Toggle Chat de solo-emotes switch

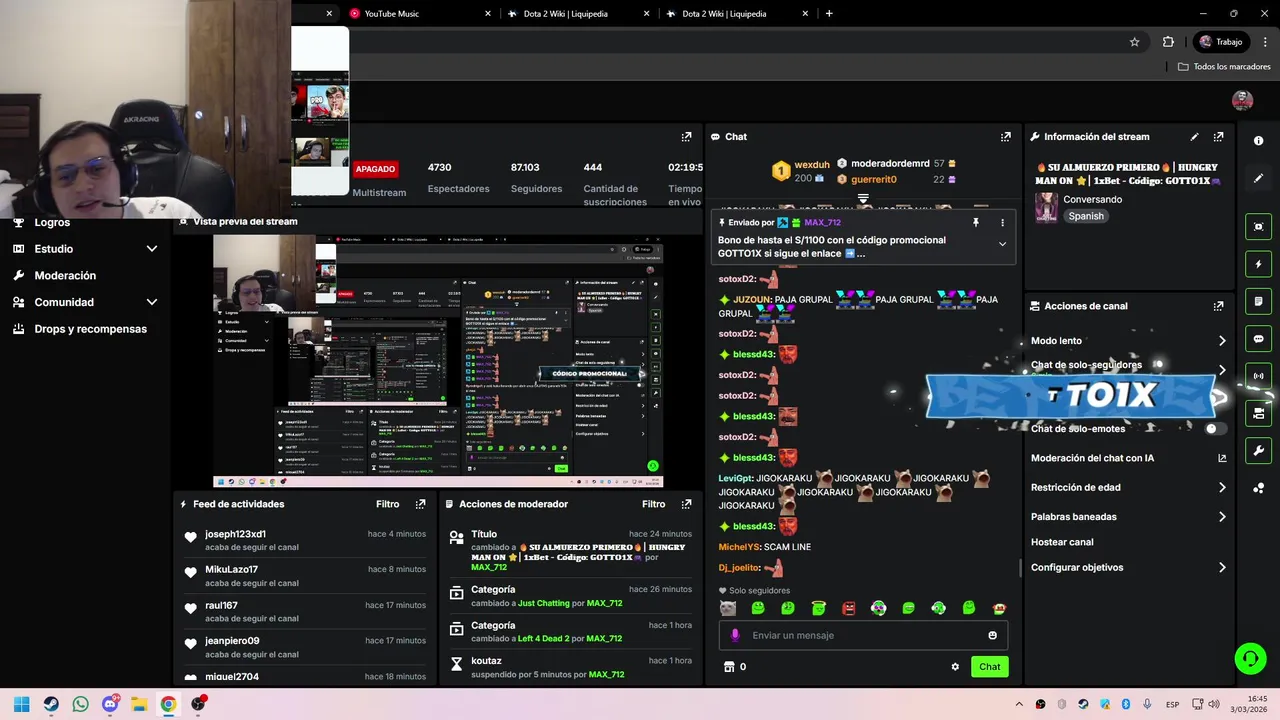(x=1215, y=429)
